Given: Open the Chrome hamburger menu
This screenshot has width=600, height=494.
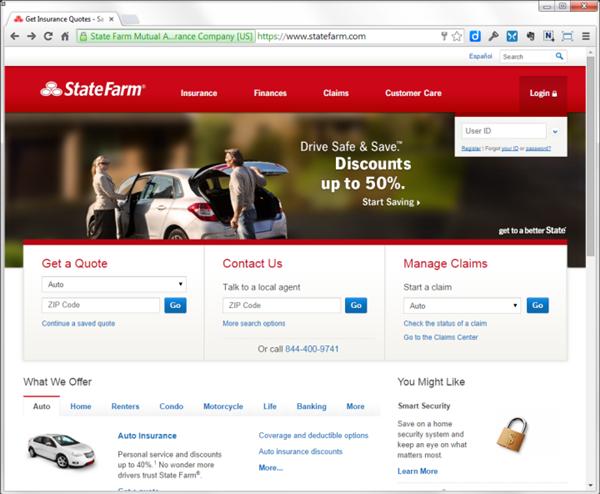Looking at the screenshot, I should click(x=585, y=36).
